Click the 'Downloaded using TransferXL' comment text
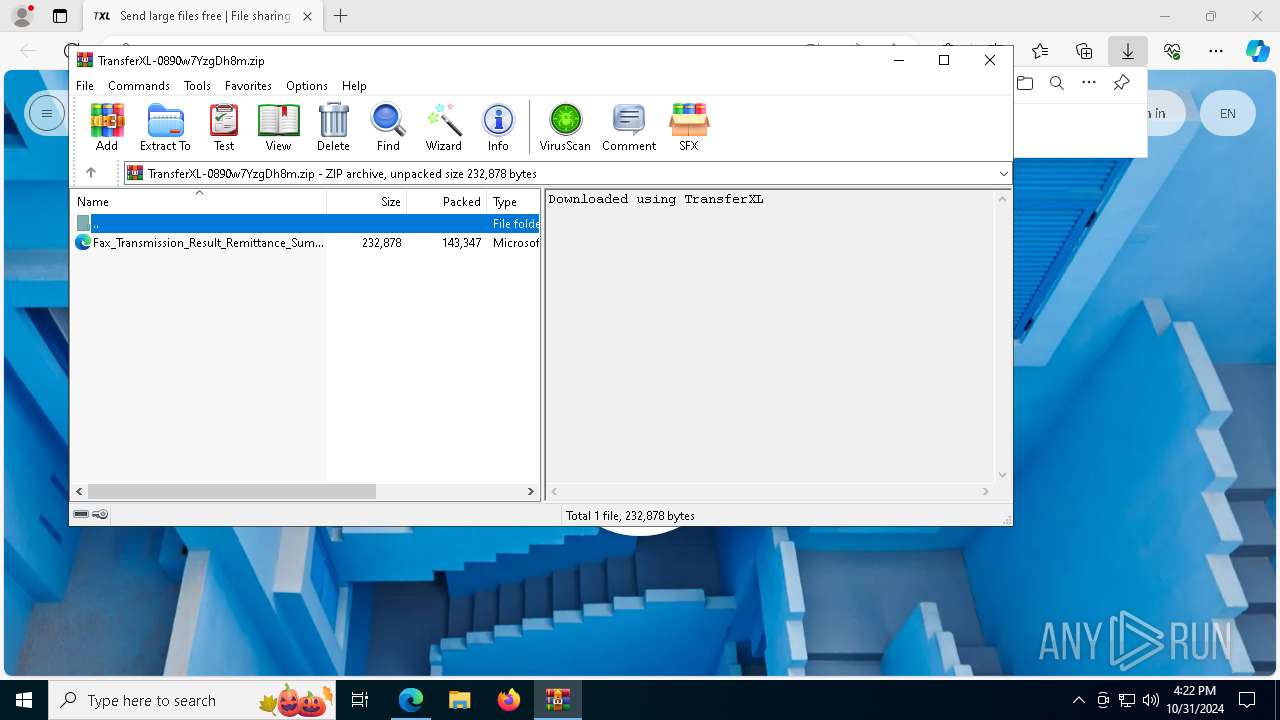Viewport: 1280px width, 720px height. [655, 199]
